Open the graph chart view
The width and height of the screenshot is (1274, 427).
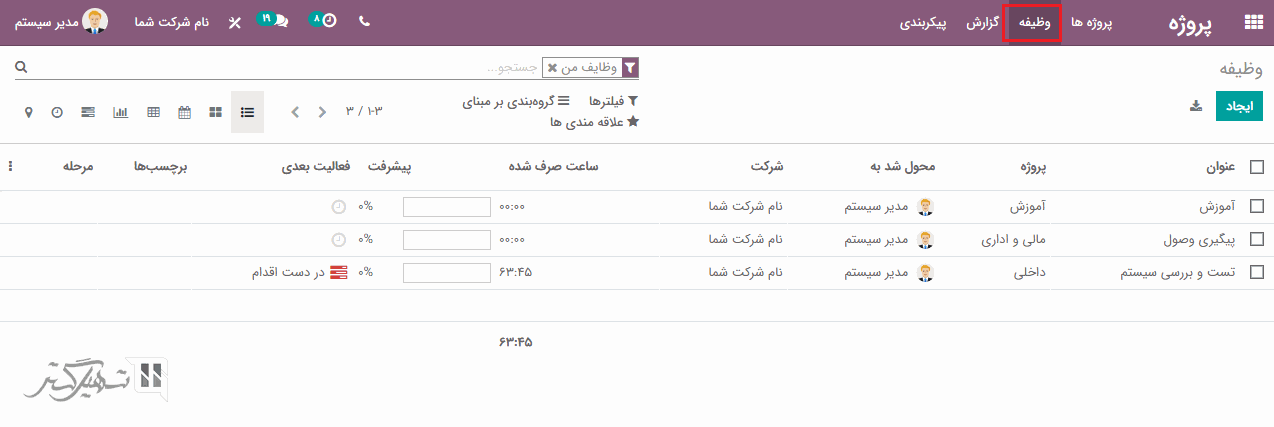click(120, 112)
